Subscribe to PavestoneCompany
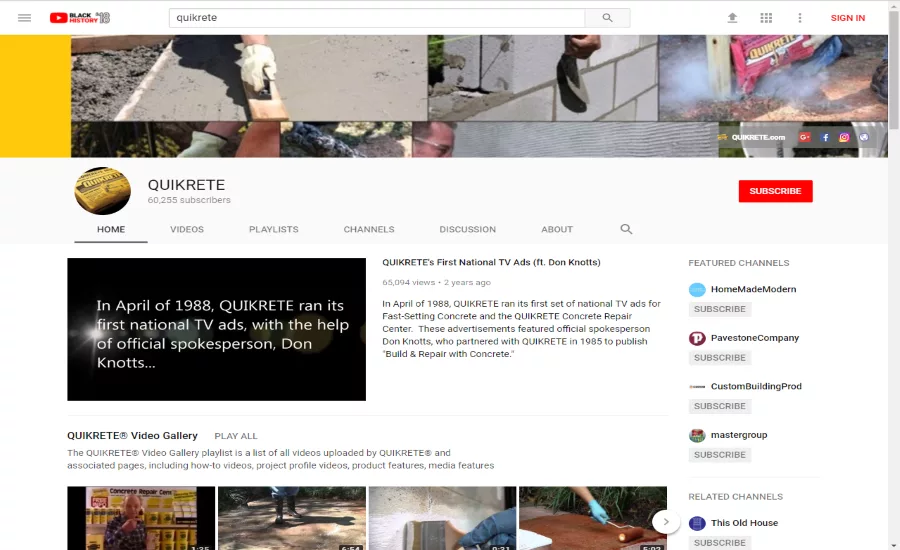 pyautogui.click(x=720, y=358)
